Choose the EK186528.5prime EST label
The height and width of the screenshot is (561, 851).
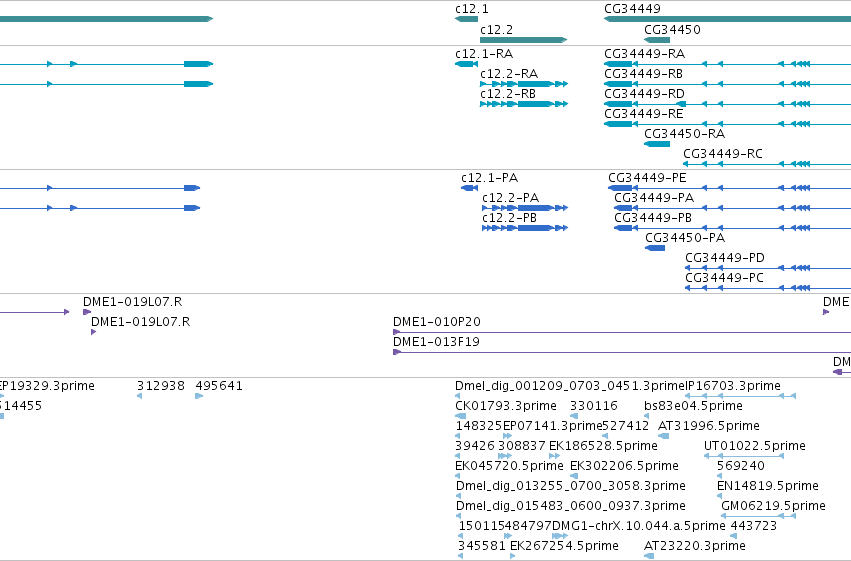click(604, 447)
